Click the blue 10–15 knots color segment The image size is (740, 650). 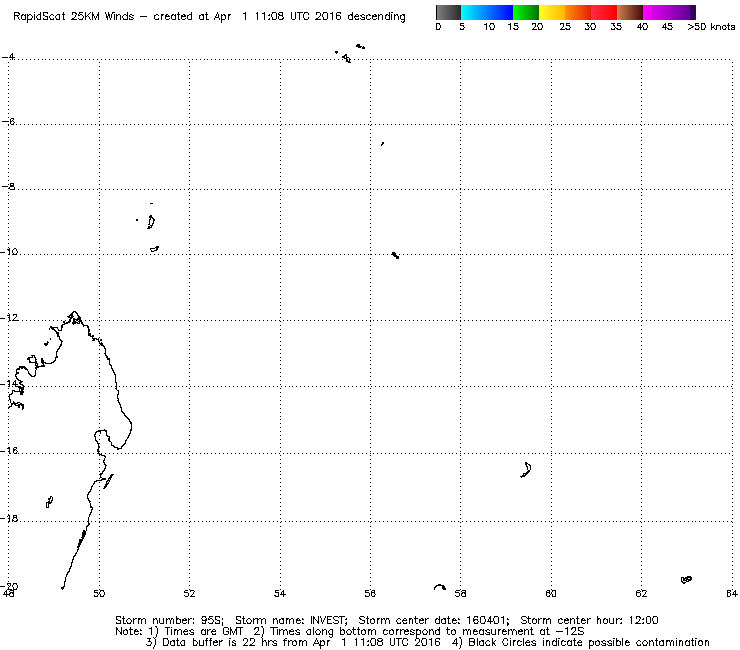500,12
